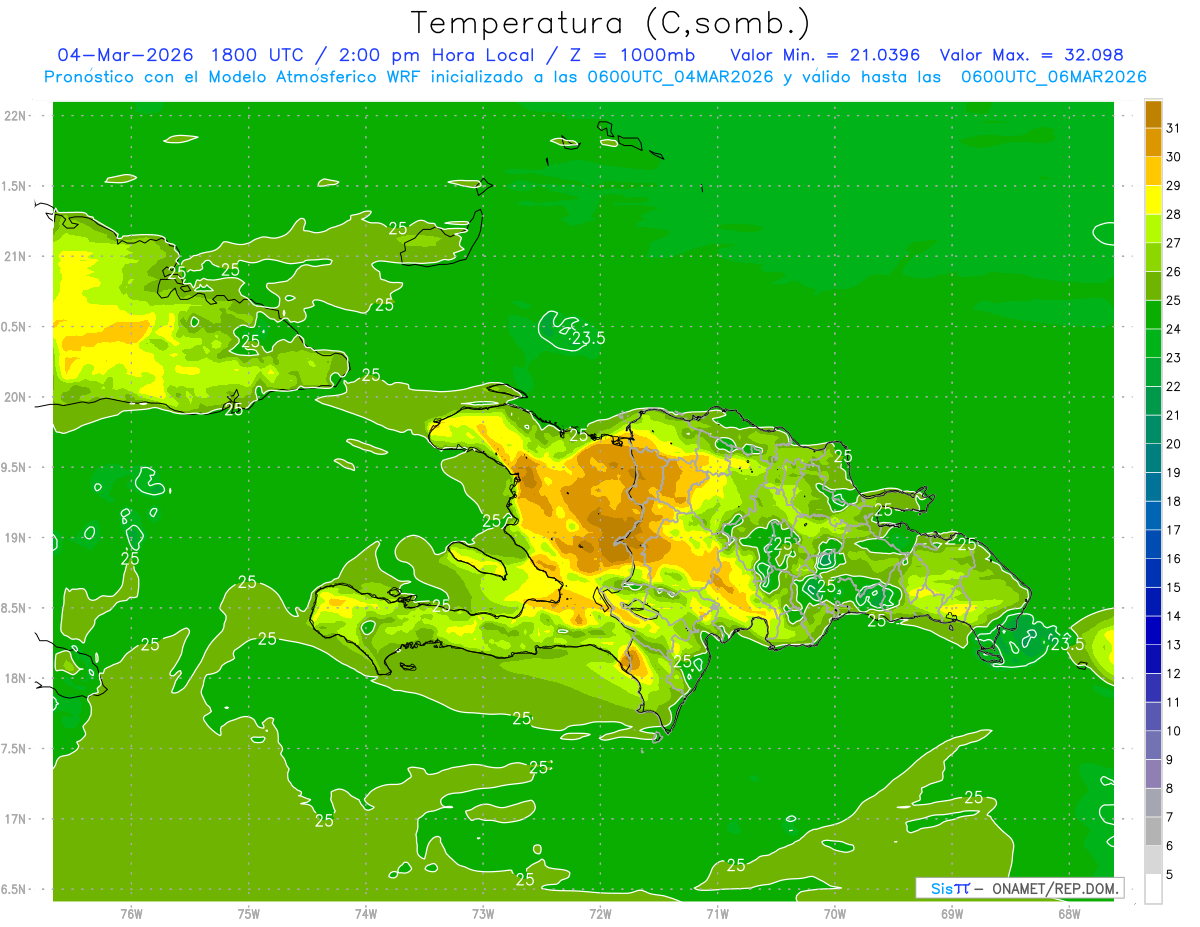Click the '71W' longitude axis label
This screenshot has width=1200, height=927.
(x=717, y=913)
